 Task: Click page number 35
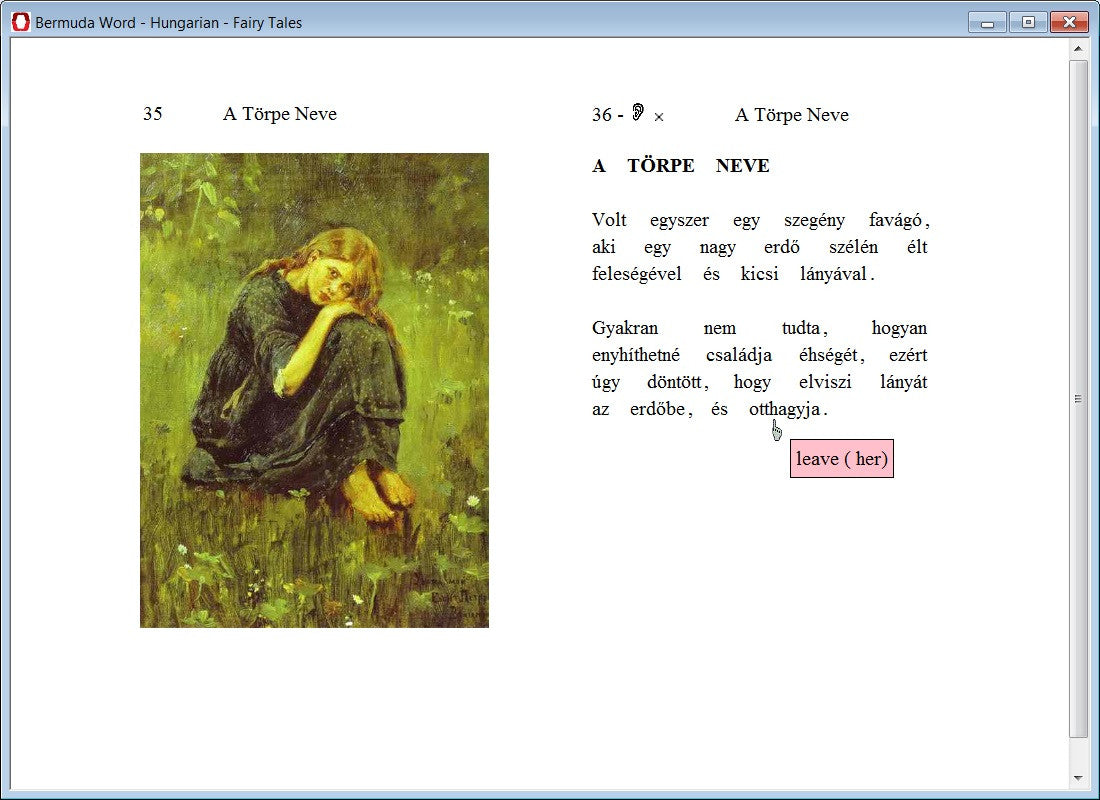tap(152, 114)
